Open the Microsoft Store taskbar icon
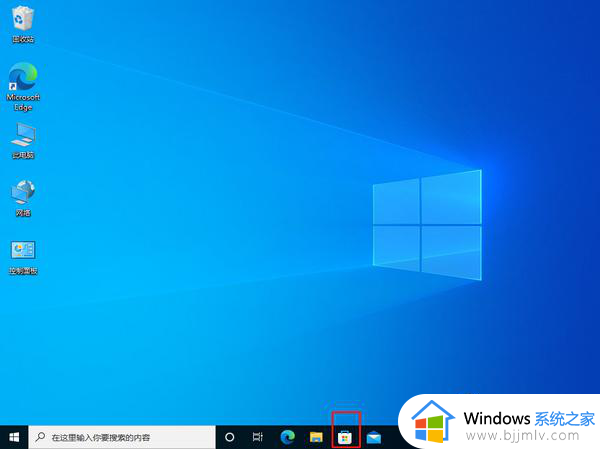Screen dimensions: 600x449 click(345, 437)
